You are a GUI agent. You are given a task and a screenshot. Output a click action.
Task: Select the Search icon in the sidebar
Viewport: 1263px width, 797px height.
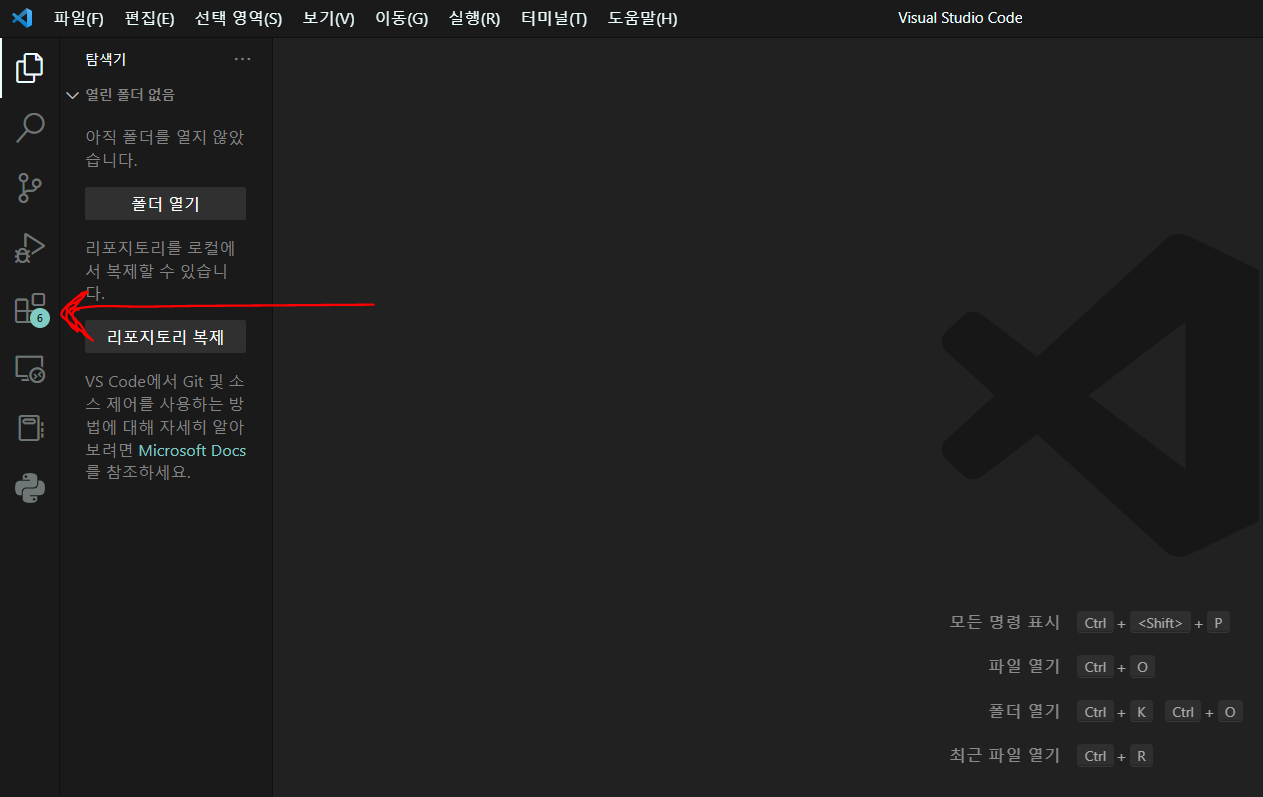click(x=29, y=128)
